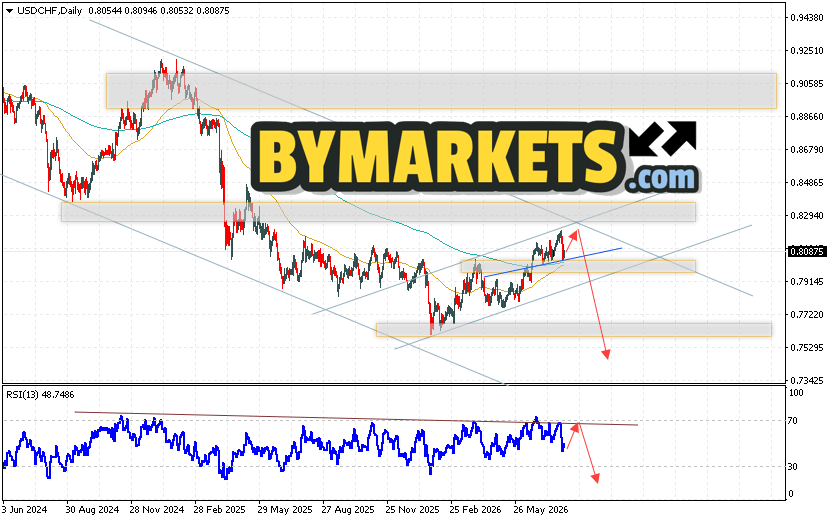Click the 28 Feb 2025 date label

tap(219, 510)
